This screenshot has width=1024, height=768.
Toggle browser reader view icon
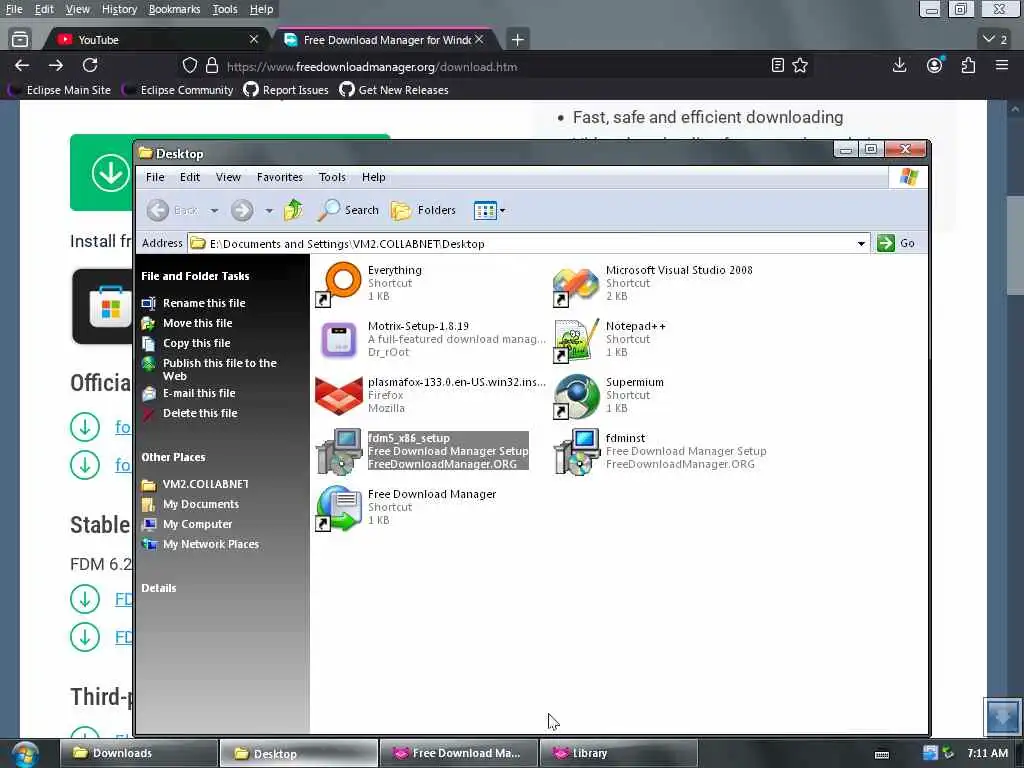[x=777, y=65]
